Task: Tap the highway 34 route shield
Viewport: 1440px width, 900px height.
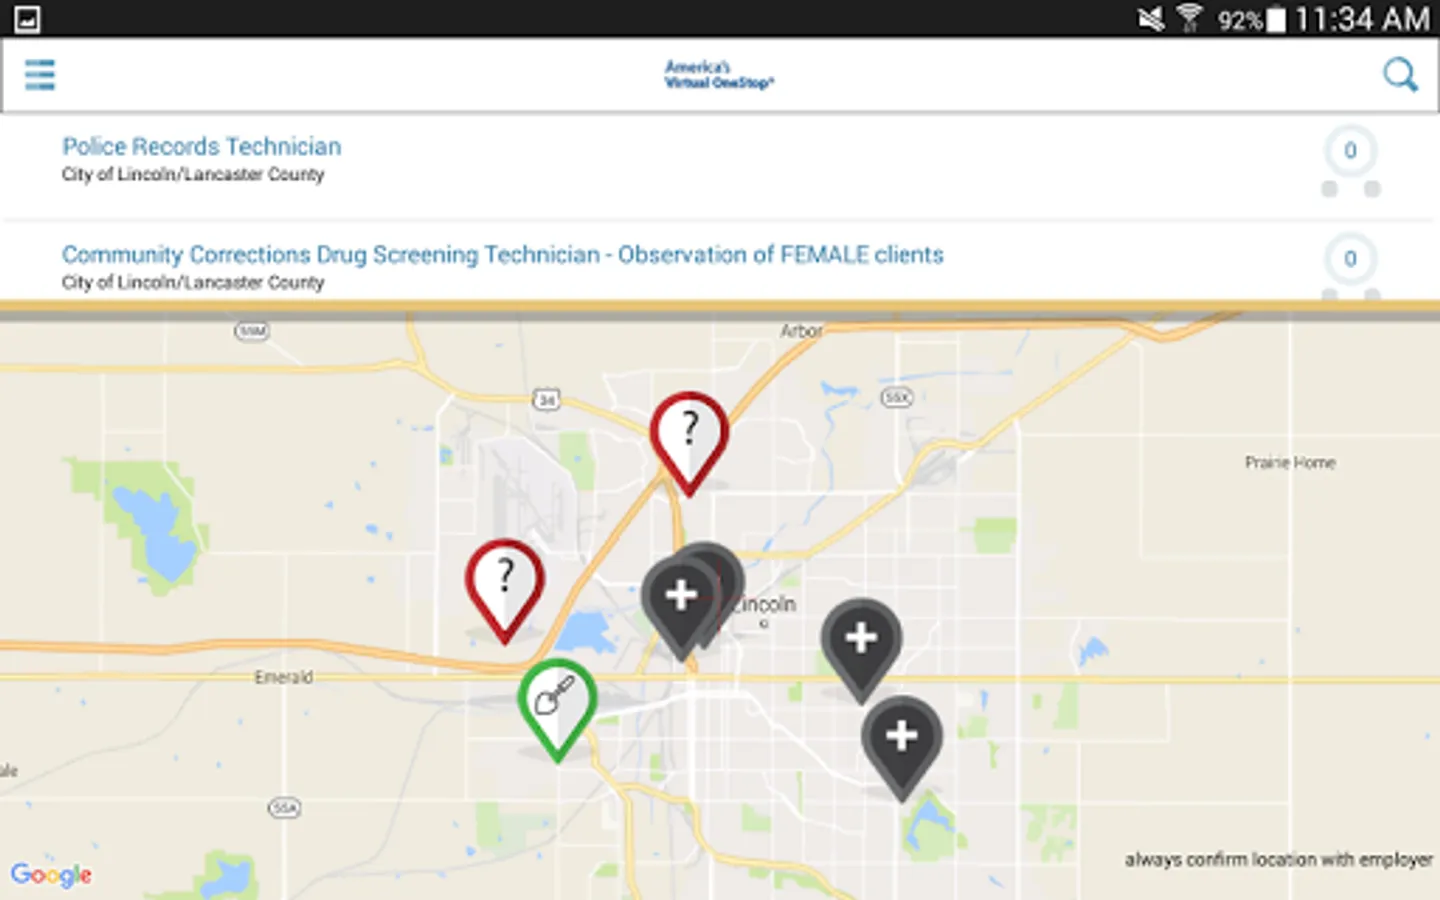Action: pos(546,400)
